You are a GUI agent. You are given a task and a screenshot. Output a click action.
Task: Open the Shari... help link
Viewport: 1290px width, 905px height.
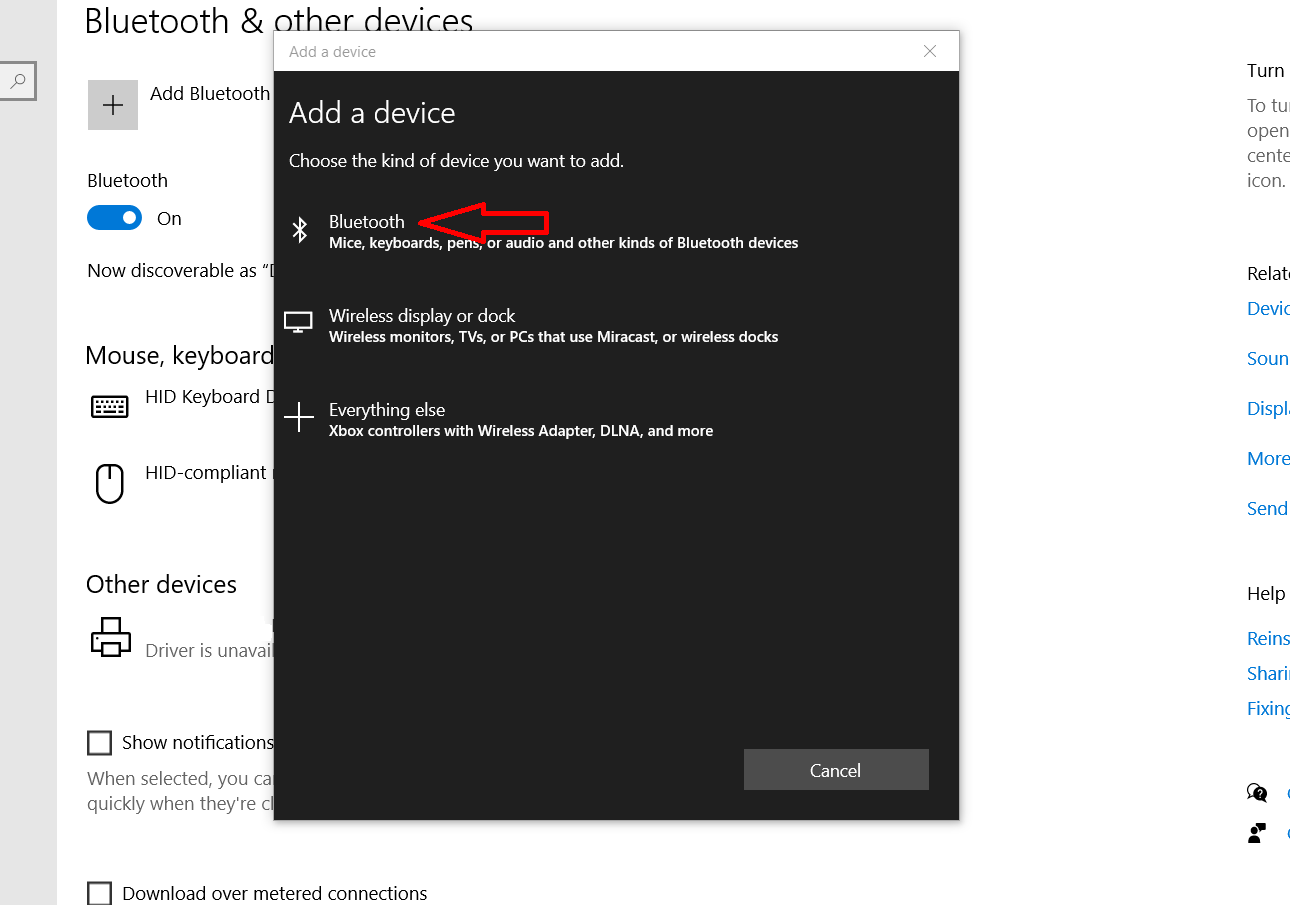[1268, 674]
